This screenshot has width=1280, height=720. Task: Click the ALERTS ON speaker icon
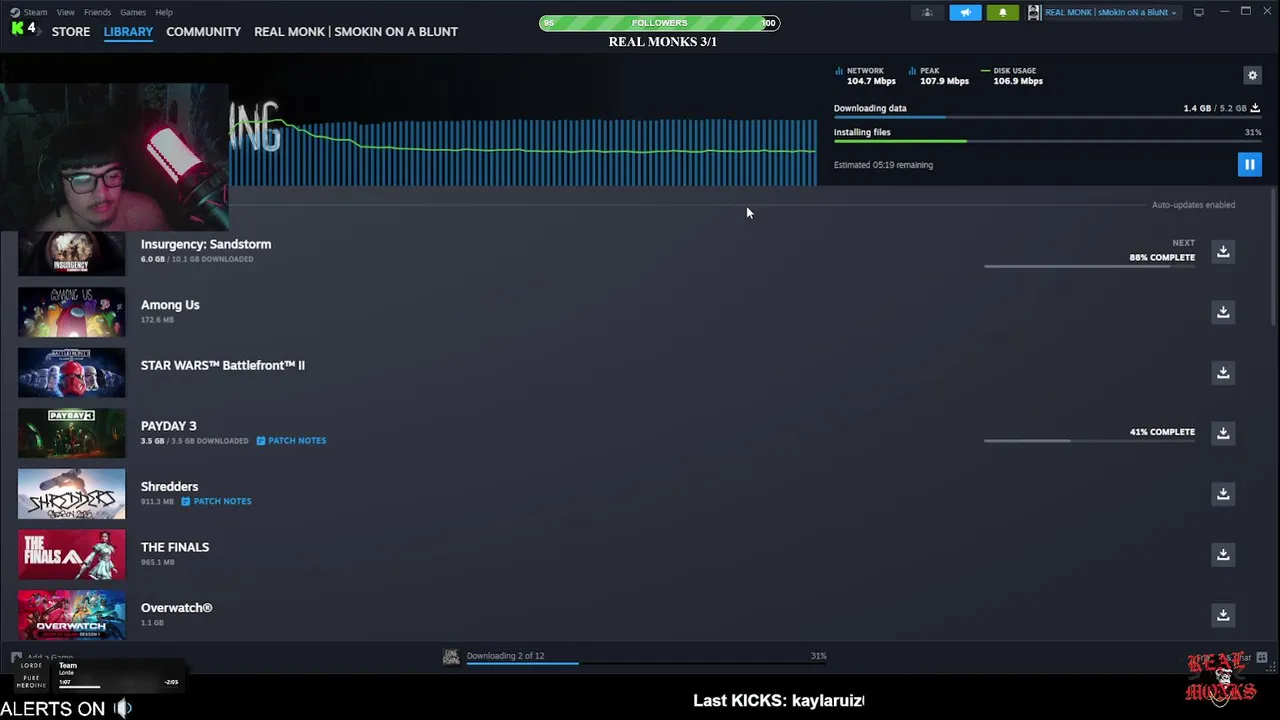pyautogui.click(x=122, y=708)
